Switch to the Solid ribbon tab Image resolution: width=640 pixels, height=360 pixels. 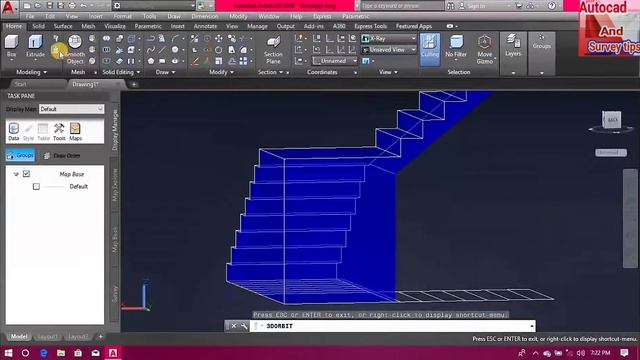pos(38,26)
